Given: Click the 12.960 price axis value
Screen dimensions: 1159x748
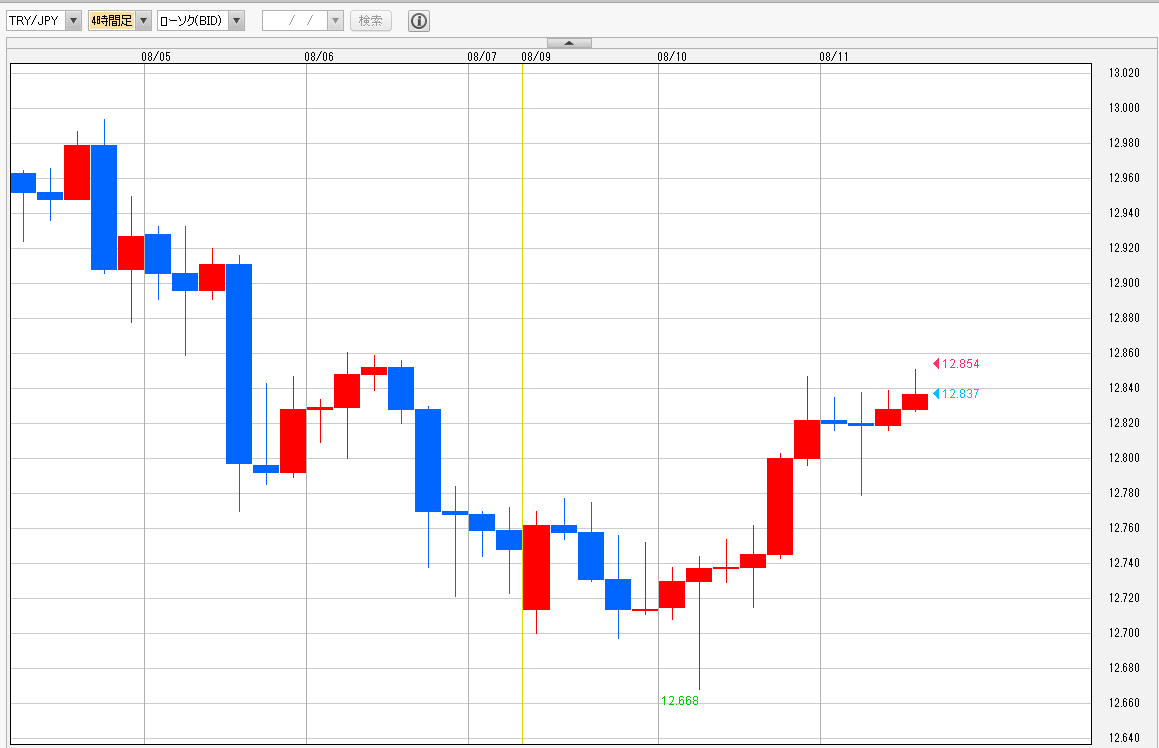Looking at the screenshot, I should tap(1124, 177).
